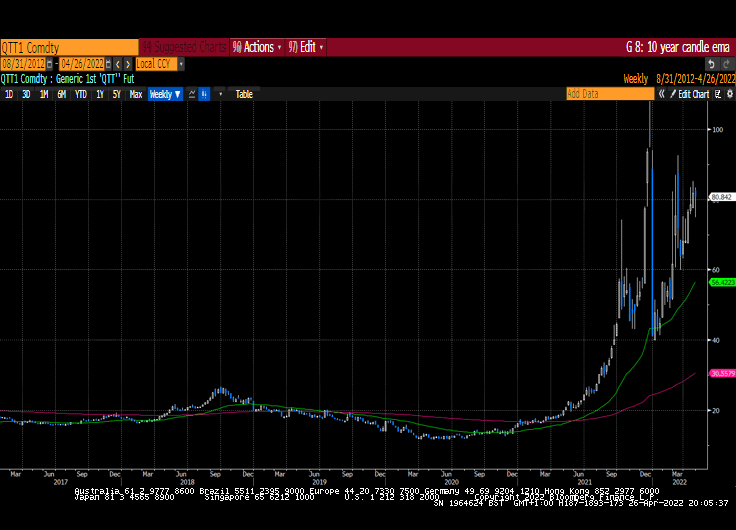
Task: Undo last chart change
Action: tap(712, 64)
